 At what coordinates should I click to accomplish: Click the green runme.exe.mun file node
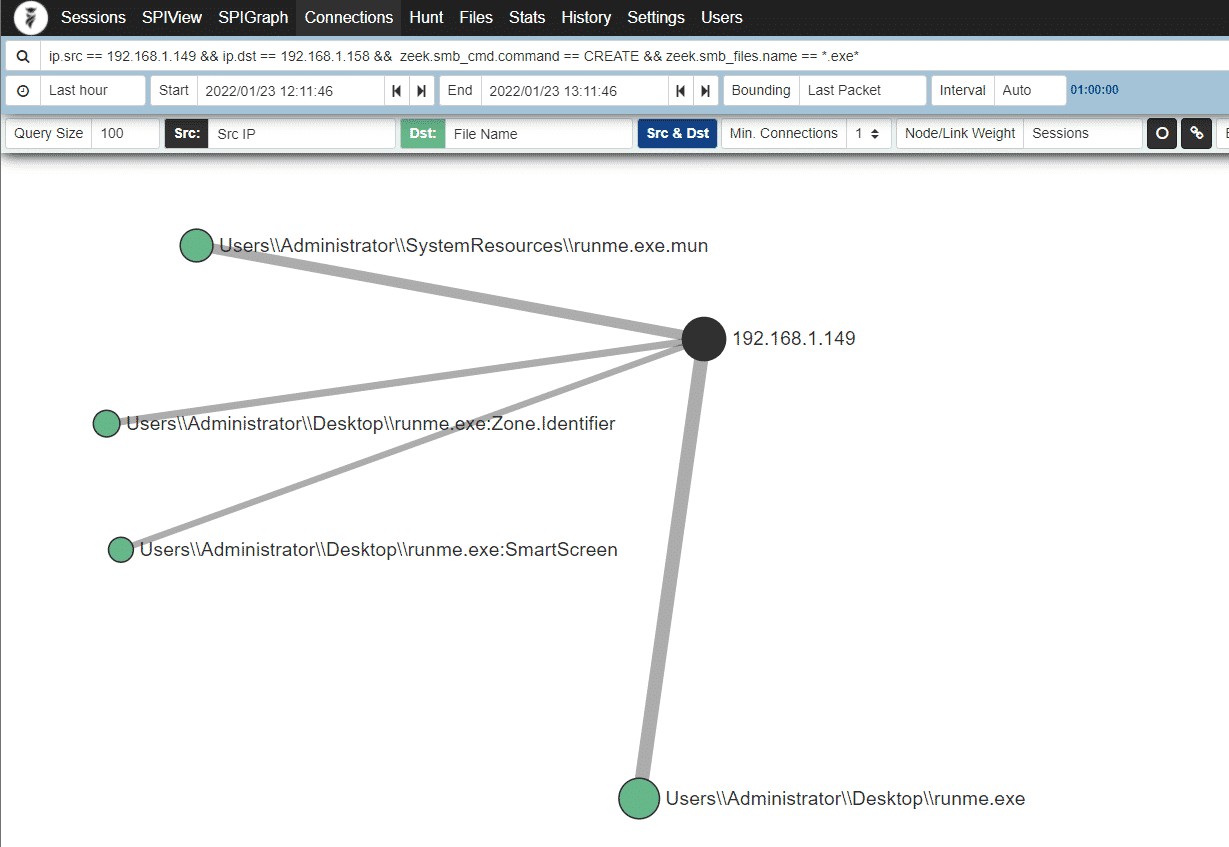[196, 245]
